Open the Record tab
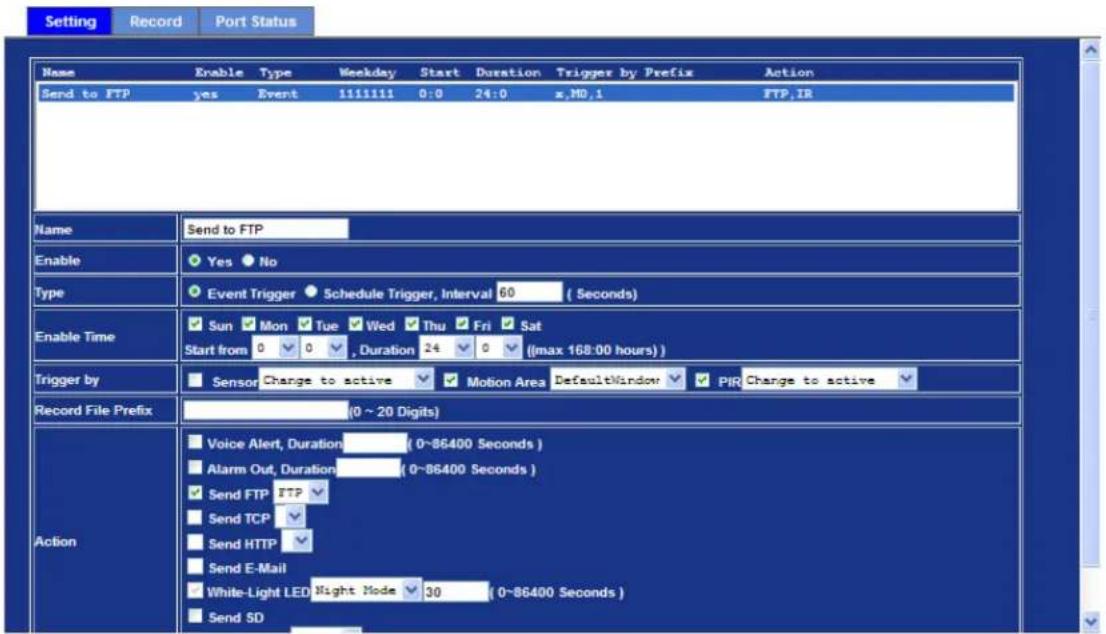 [x=155, y=21]
